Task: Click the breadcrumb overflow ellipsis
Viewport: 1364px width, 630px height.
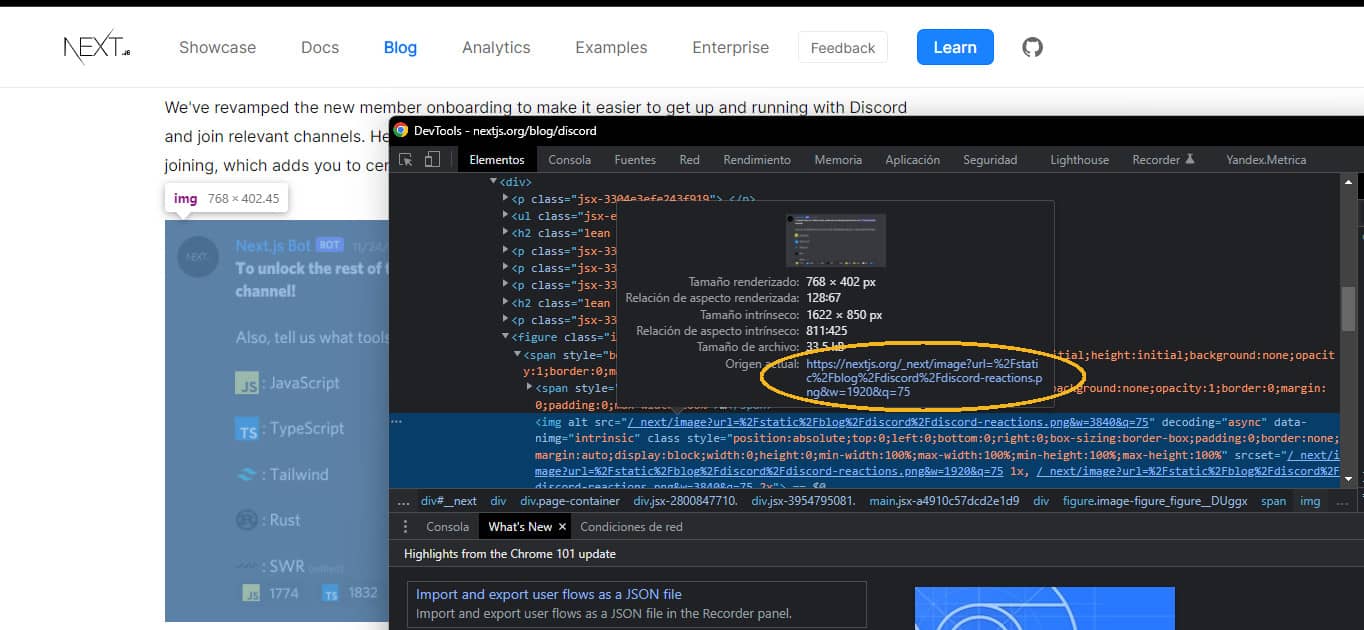Action: coord(403,501)
